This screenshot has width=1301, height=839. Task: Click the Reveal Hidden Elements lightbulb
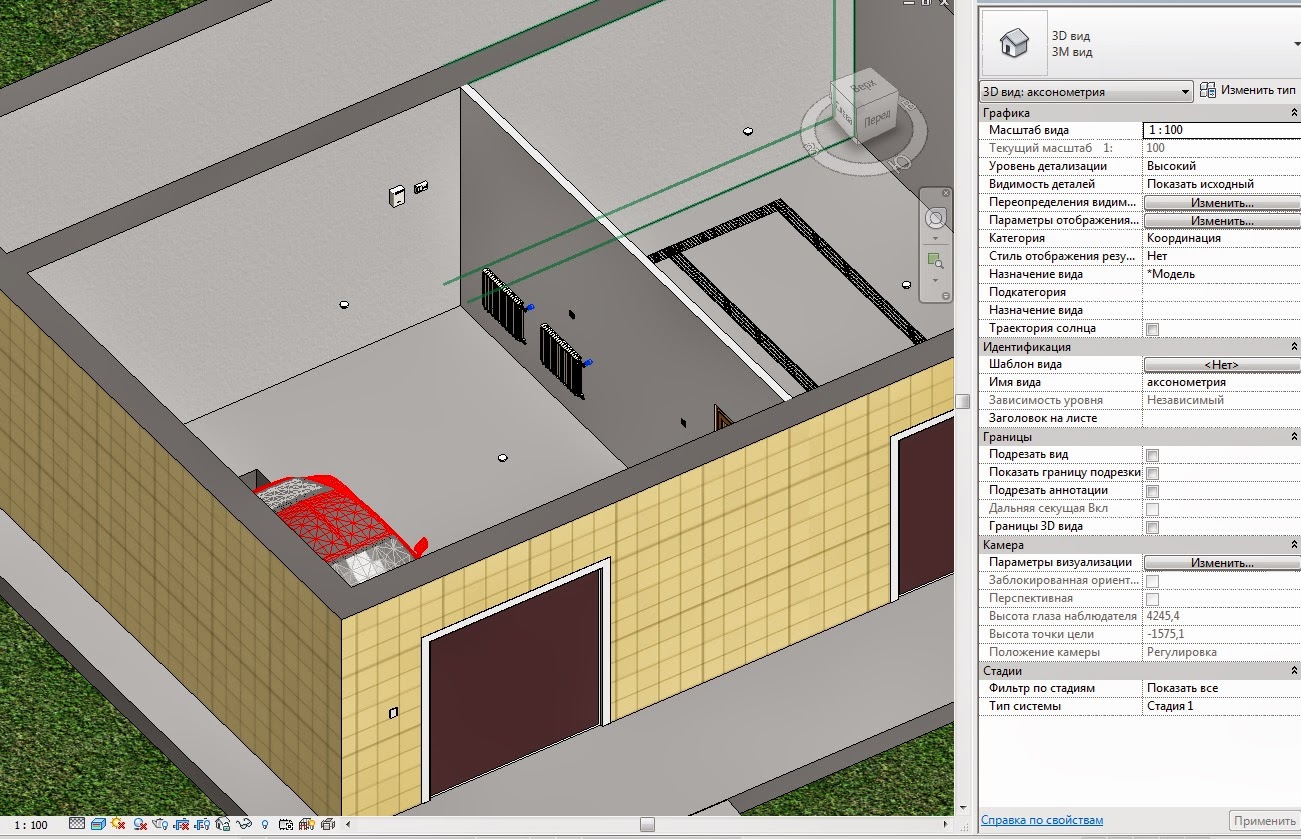click(265, 825)
